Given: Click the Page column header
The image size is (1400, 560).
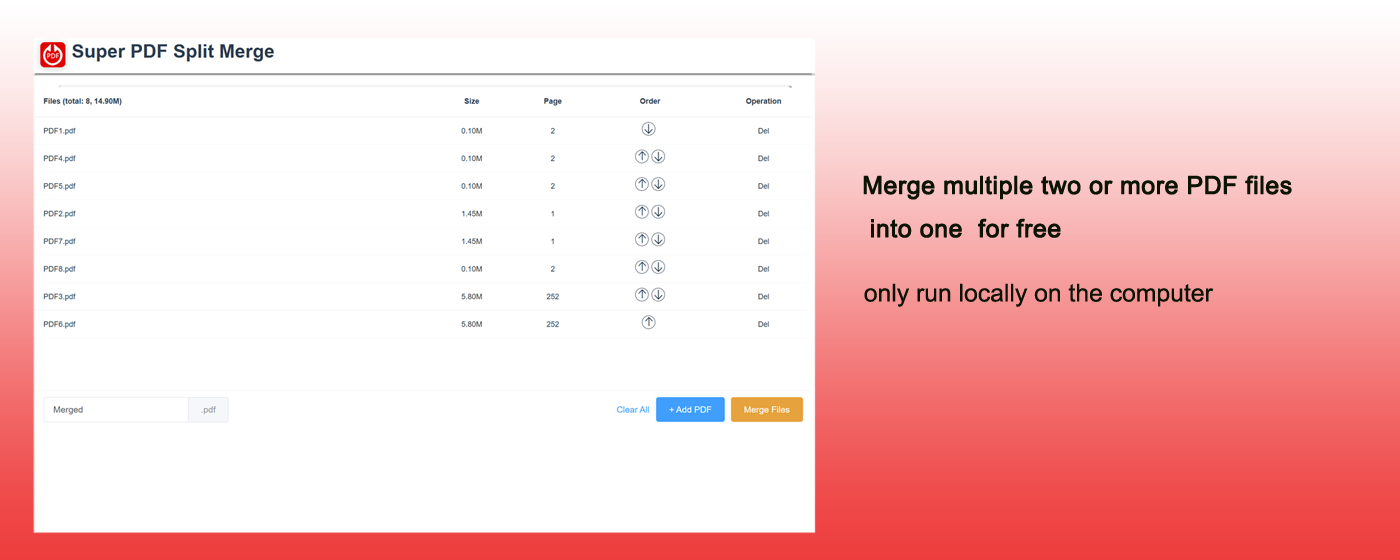Looking at the screenshot, I should point(553,101).
